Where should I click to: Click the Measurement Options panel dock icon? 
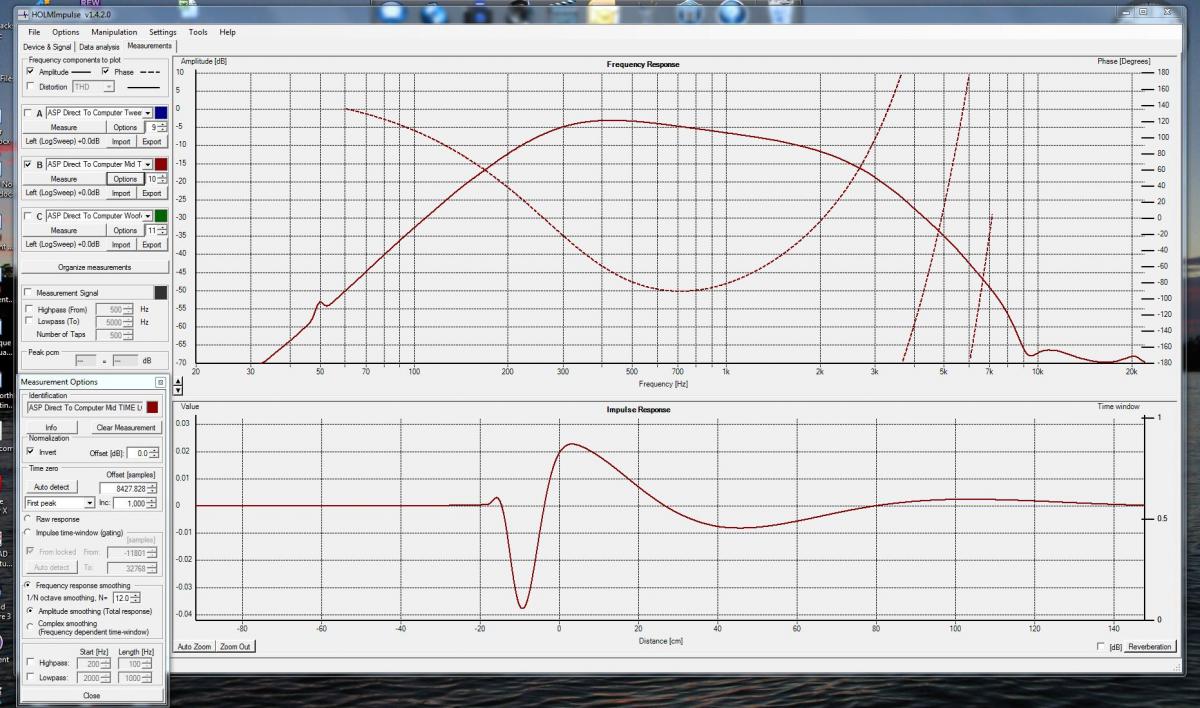click(x=160, y=382)
